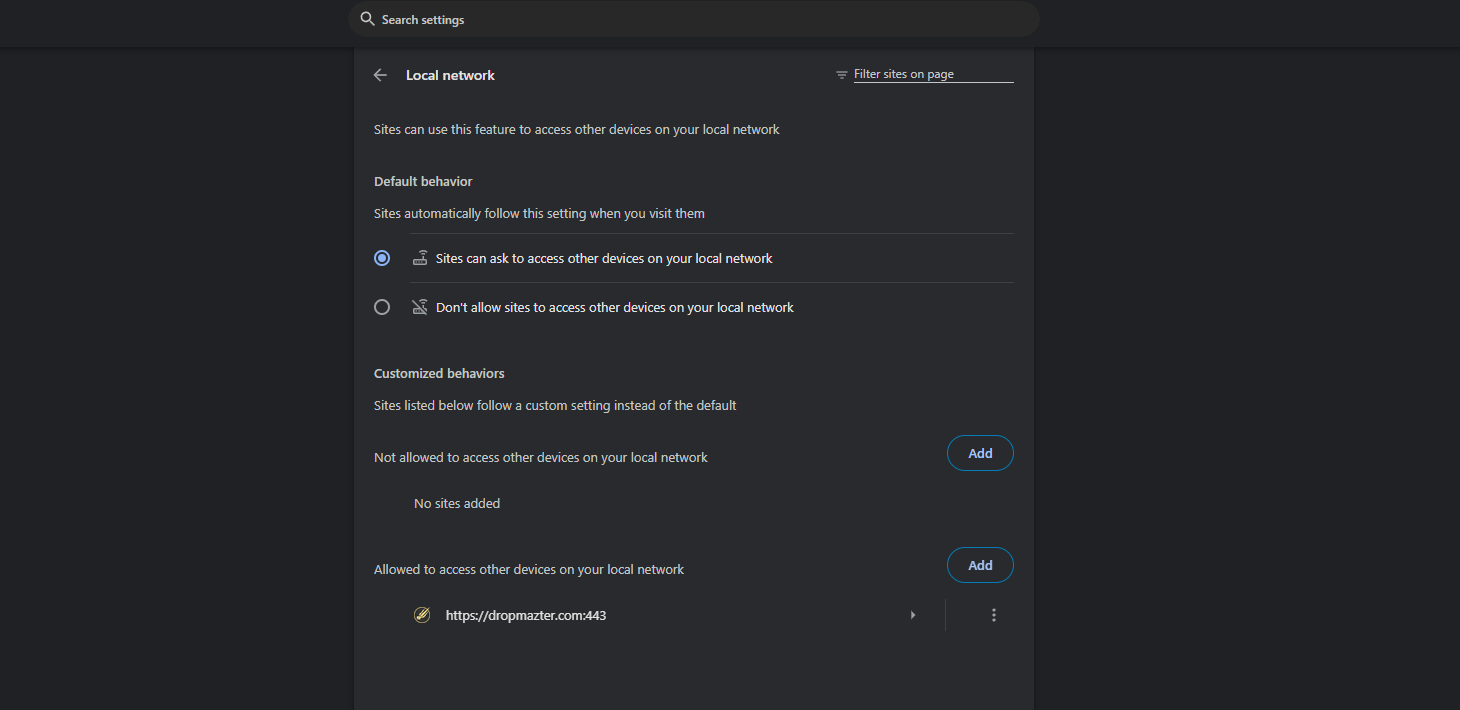Click the magnifier icon in Search settings
This screenshot has height=710, width=1460.
point(367,19)
